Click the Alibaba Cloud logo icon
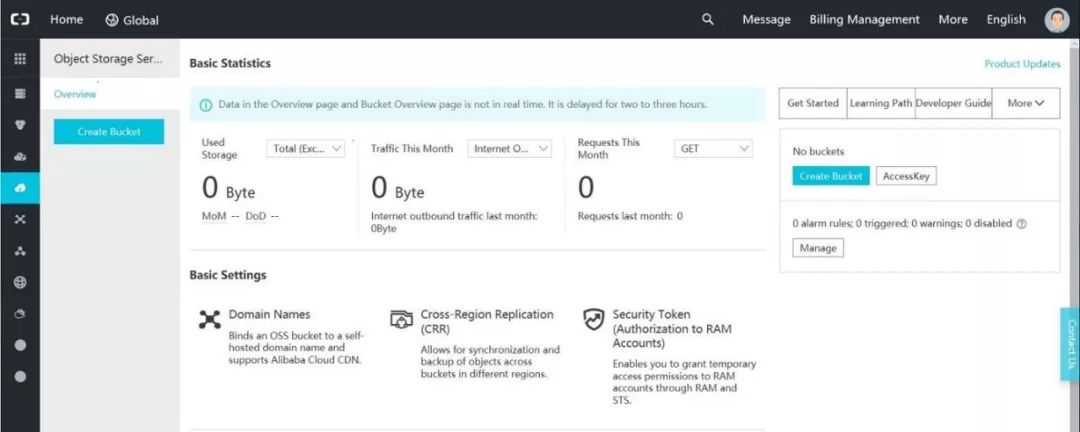1080x432 pixels. (x=20, y=19)
